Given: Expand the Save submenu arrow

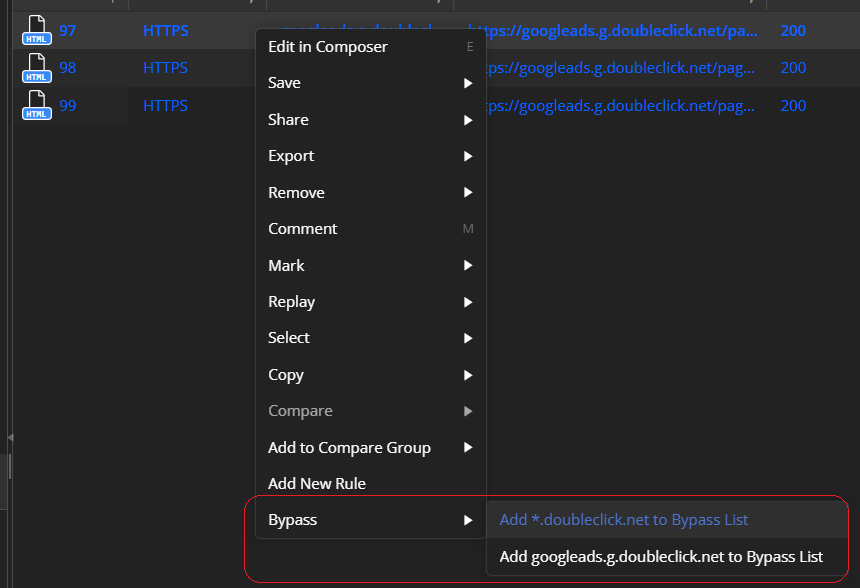Looking at the screenshot, I should point(467,82).
